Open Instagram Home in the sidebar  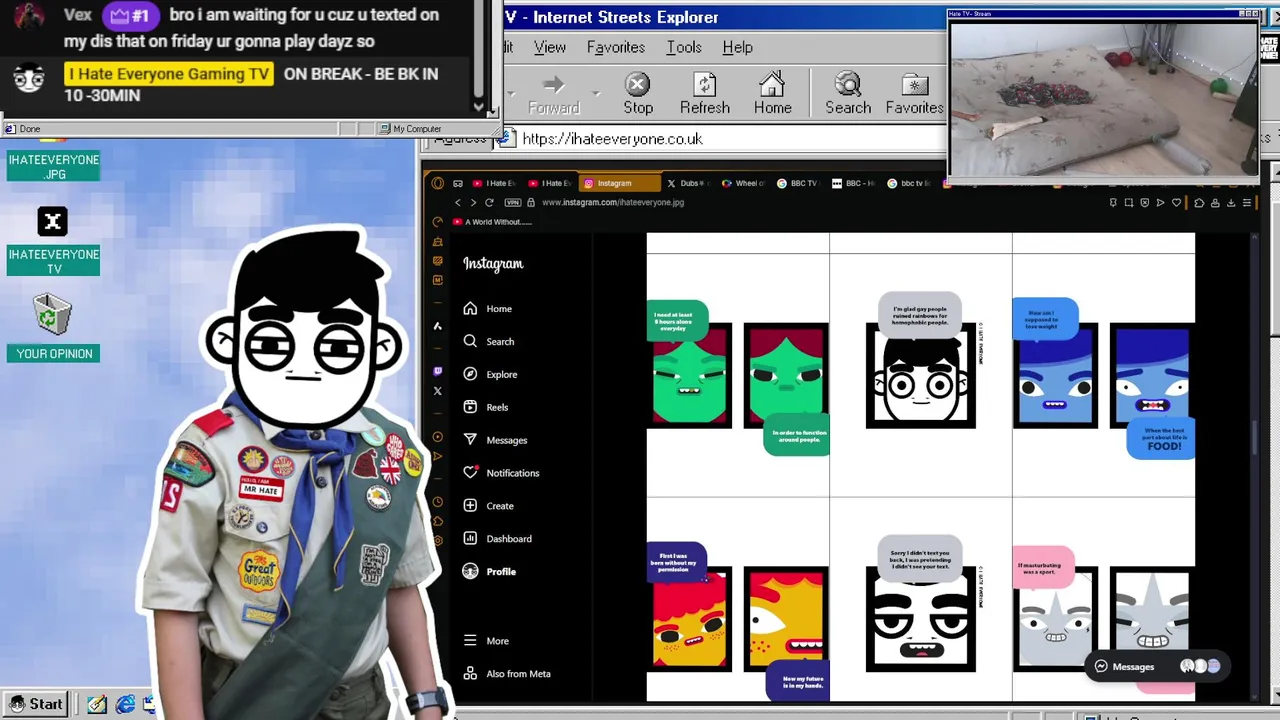pos(488,309)
